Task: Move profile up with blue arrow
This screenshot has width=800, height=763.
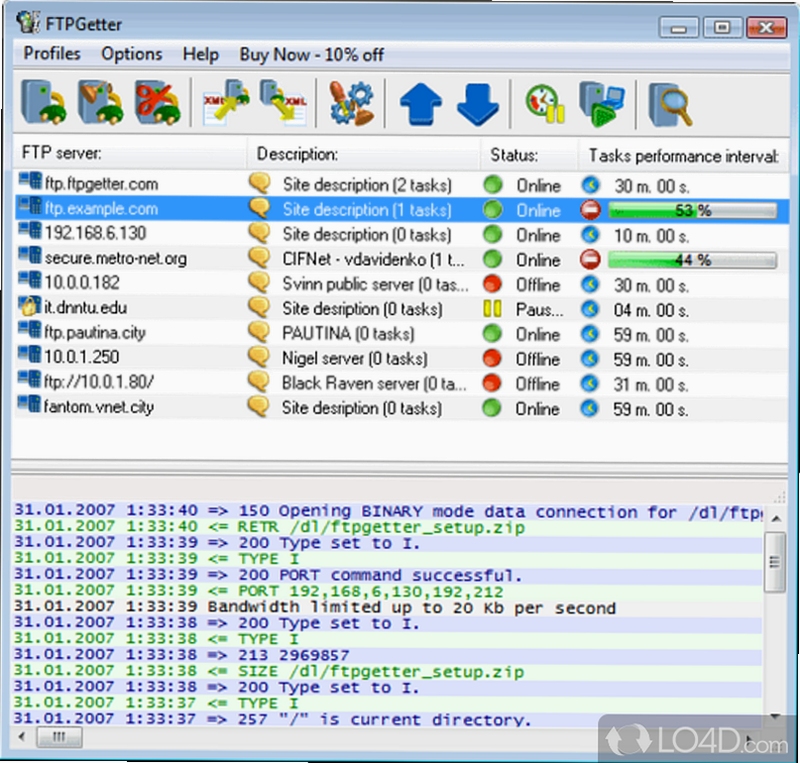Action: [x=421, y=104]
